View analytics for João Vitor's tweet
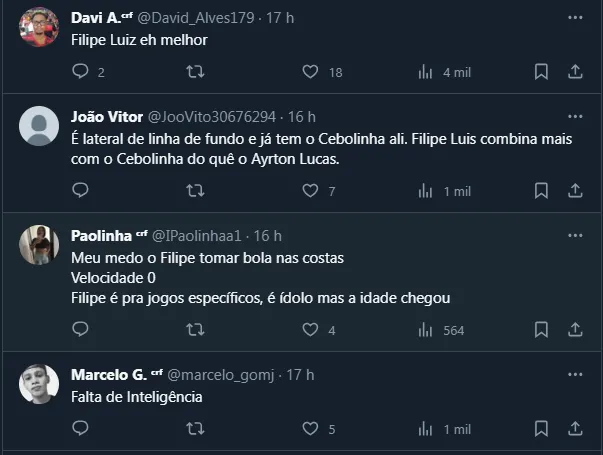The height and width of the screenshot is (455, 603). coord(425,190)
